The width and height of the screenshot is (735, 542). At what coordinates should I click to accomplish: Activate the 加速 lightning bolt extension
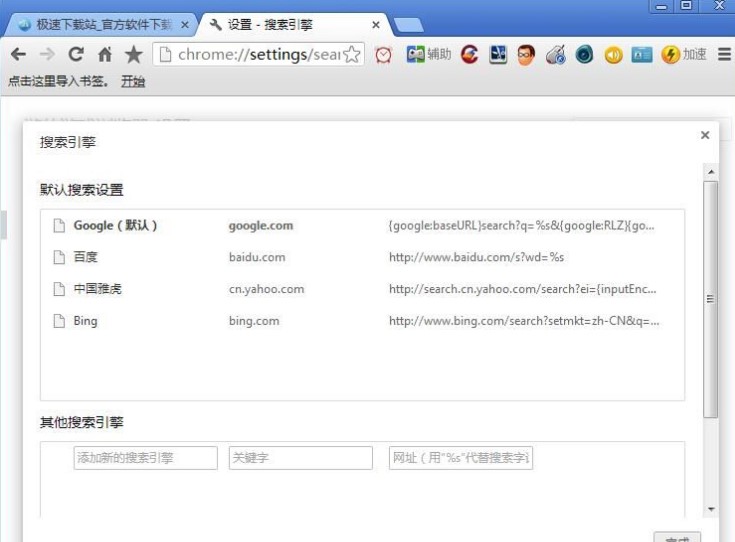pos(684,54)
